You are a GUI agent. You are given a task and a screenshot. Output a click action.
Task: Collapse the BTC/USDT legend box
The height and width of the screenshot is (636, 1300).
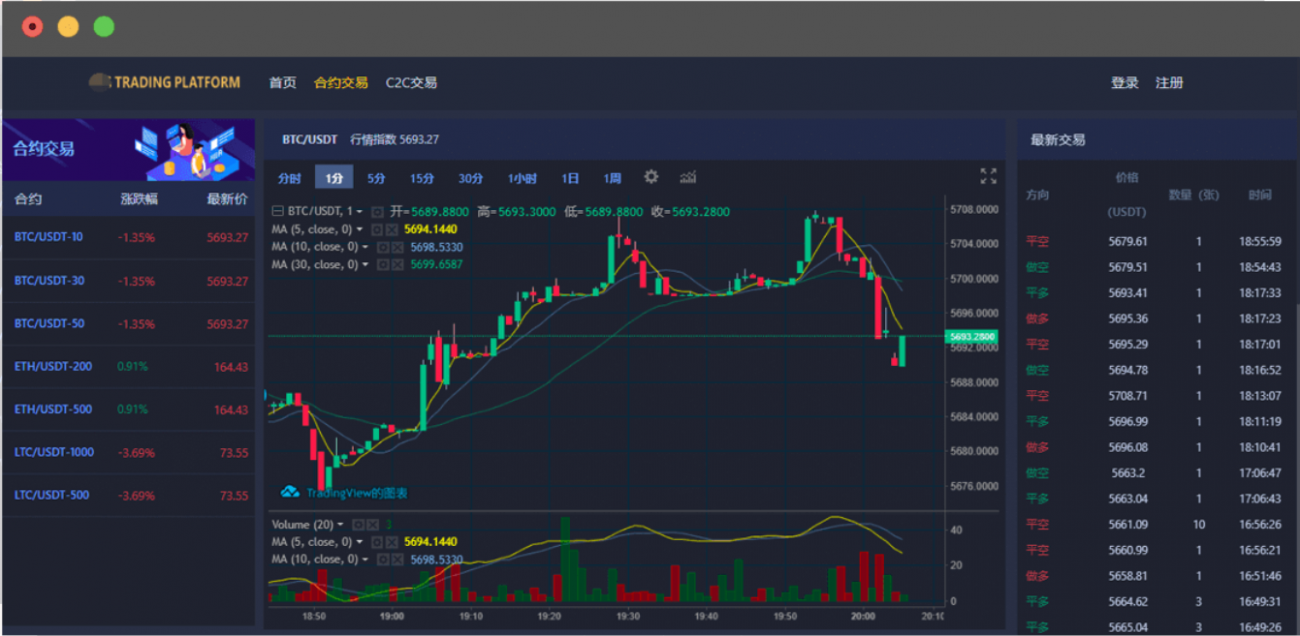pyautogui.click(x=278, y=212)
